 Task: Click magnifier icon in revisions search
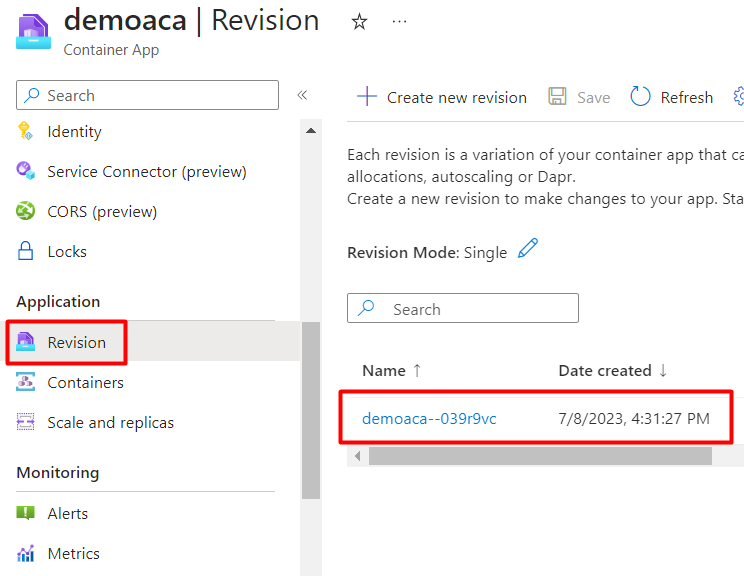click(366, 308)
